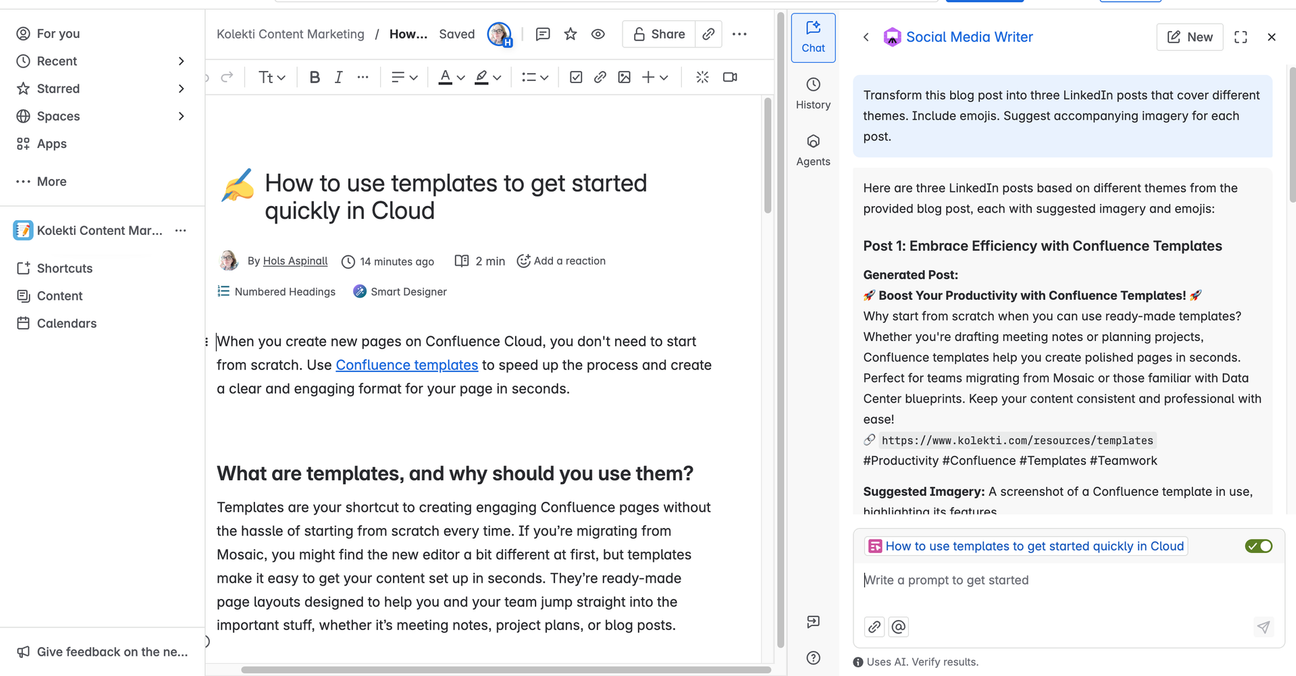Copy page link icon next to Share
The image size is (1296, 676).
[x=709, y=34]
